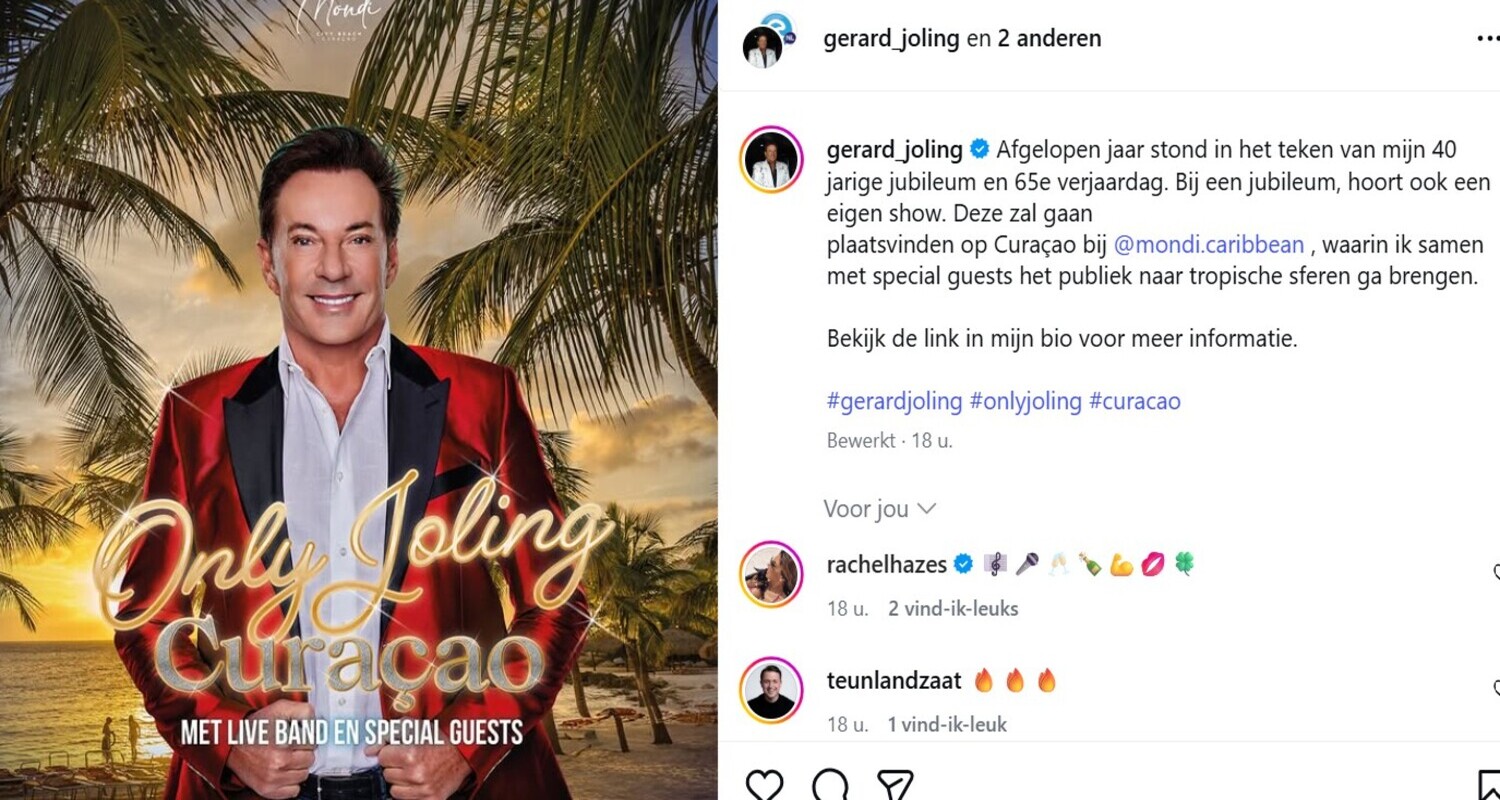Expand the 'Voor jou' comments sorting dropdown
This screenshot has width=1500, height=800.
[x=879, y=509]
